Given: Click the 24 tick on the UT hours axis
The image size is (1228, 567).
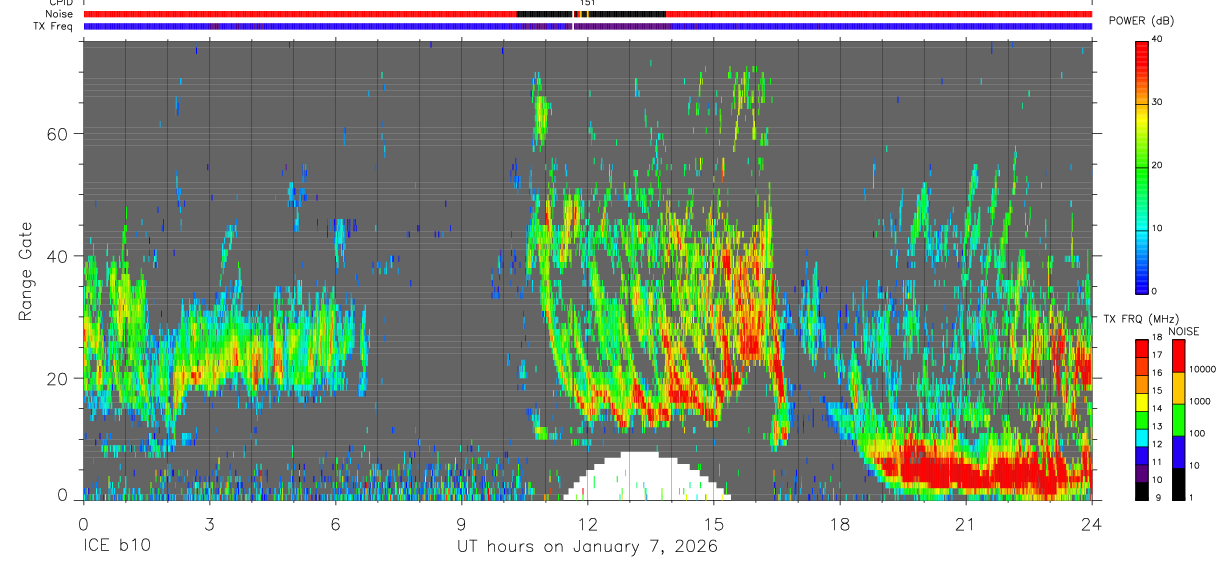Looking at the screenshot, I should coord(1092,524).
